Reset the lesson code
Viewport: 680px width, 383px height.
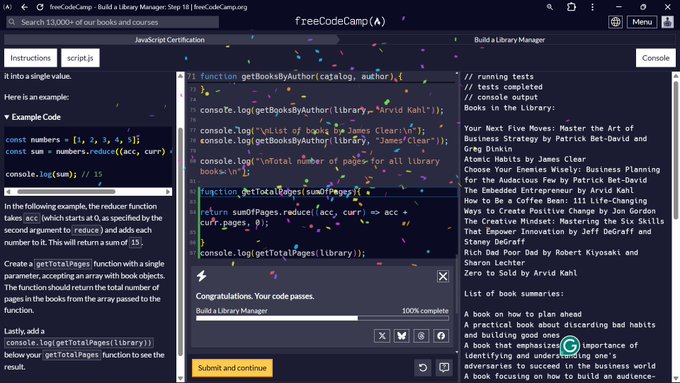[423, 368]
